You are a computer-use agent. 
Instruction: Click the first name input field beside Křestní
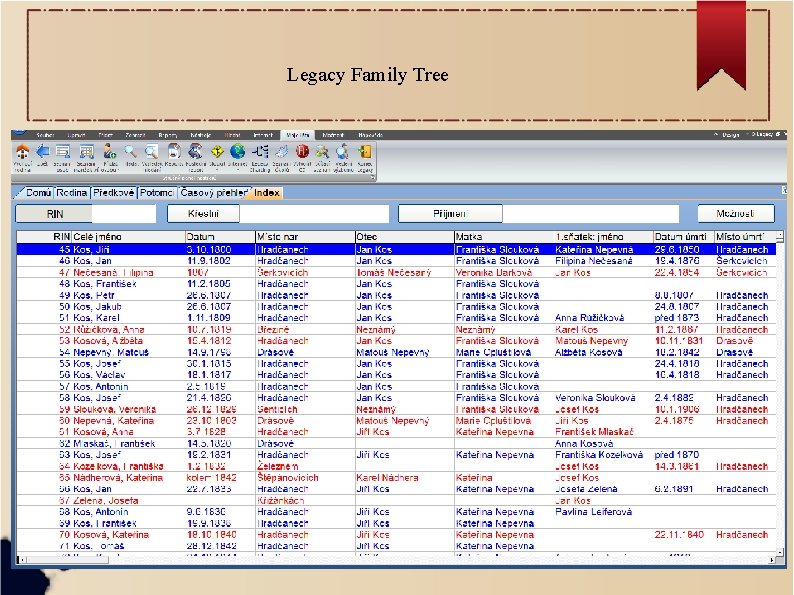[314, 214]
